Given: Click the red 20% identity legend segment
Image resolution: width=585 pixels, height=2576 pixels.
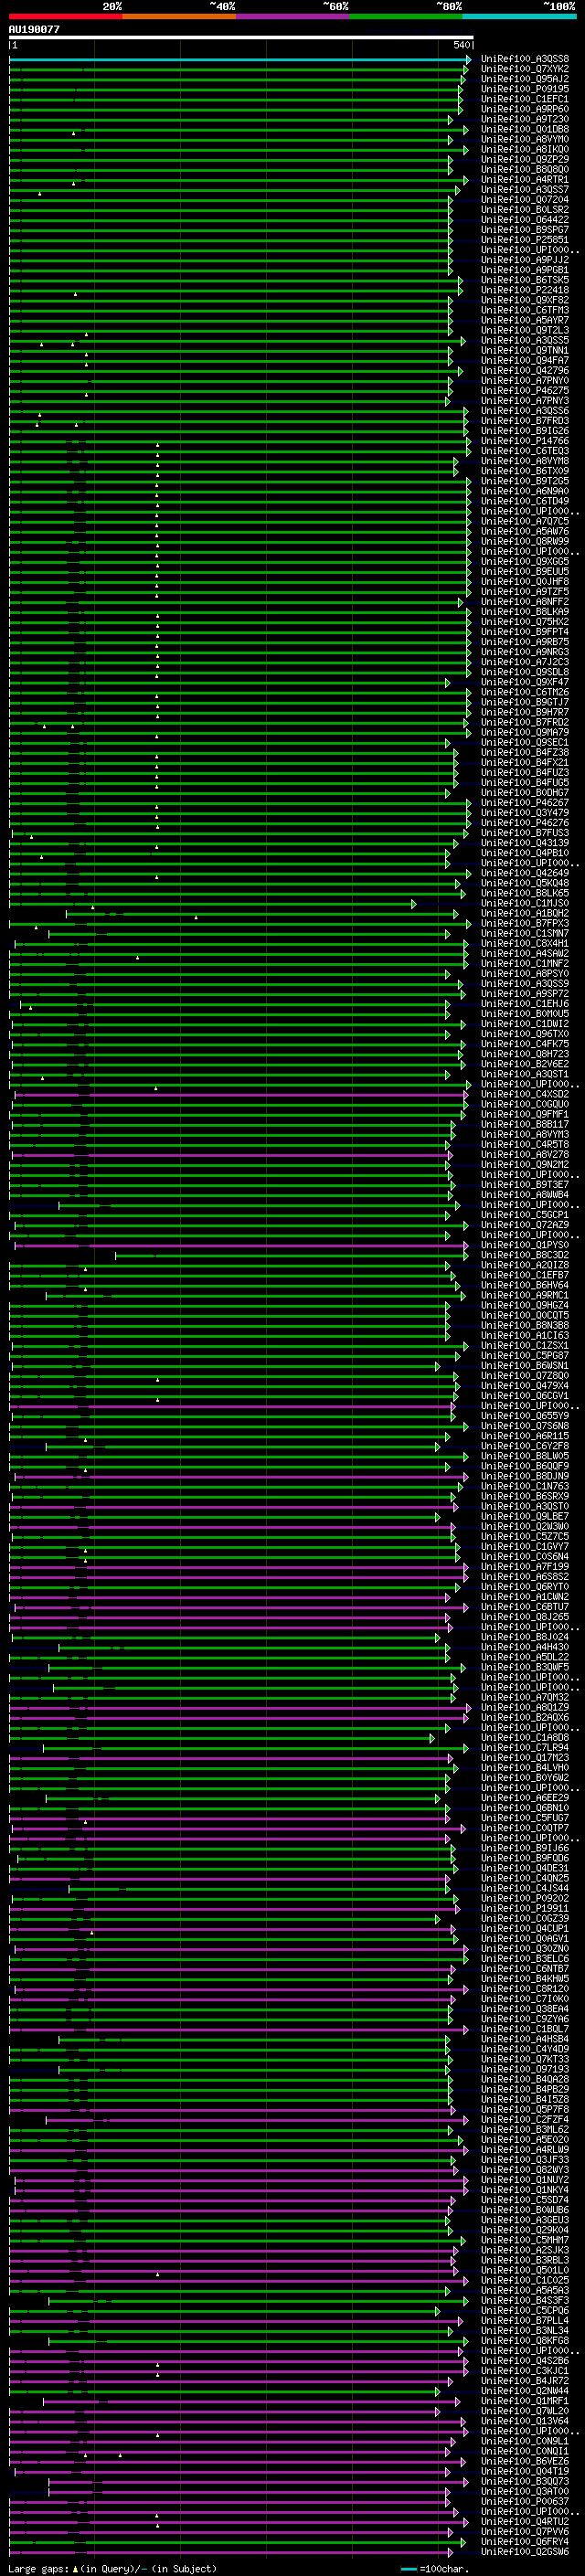Looking at the screenshot, I should pos(65,16).
